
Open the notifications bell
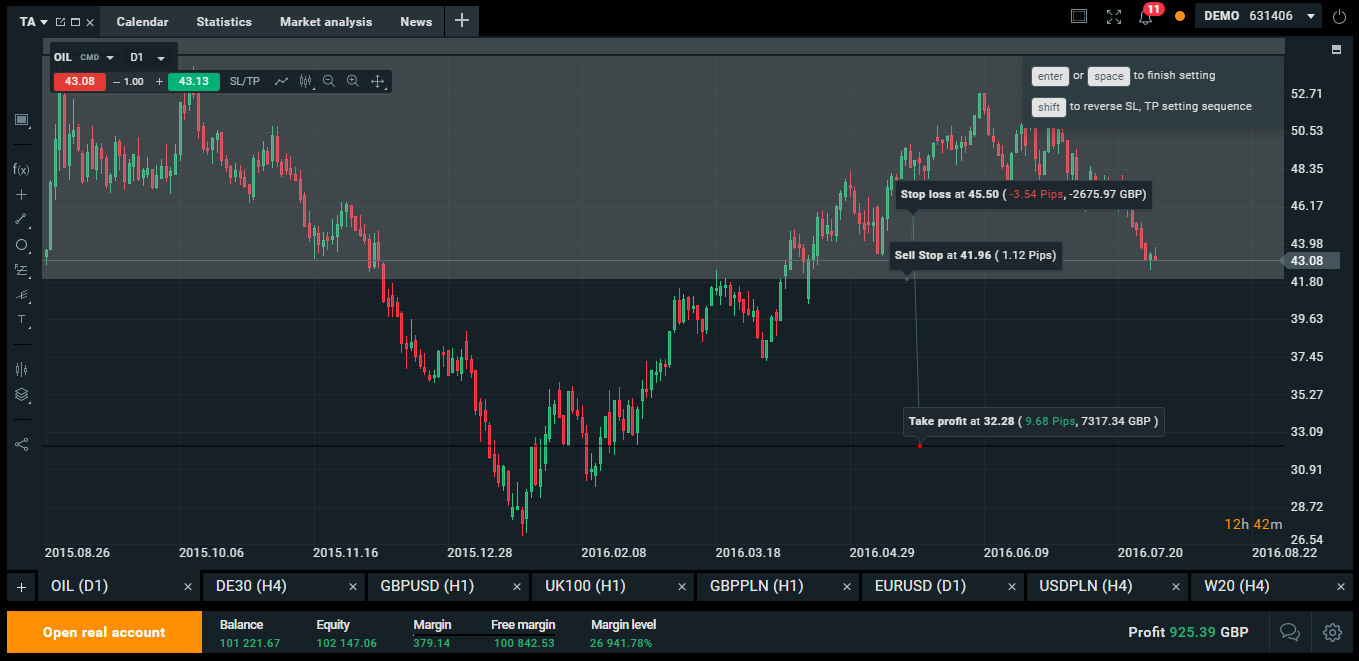coord(1146,17)
